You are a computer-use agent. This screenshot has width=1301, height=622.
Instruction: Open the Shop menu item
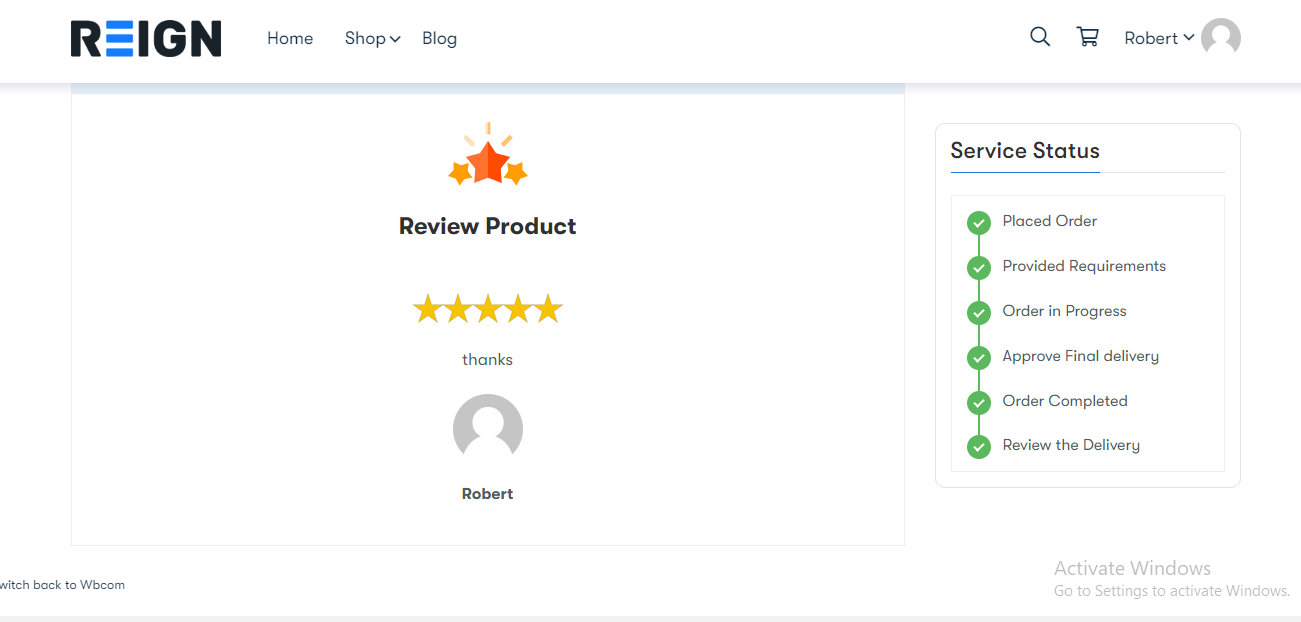[365, 38]
